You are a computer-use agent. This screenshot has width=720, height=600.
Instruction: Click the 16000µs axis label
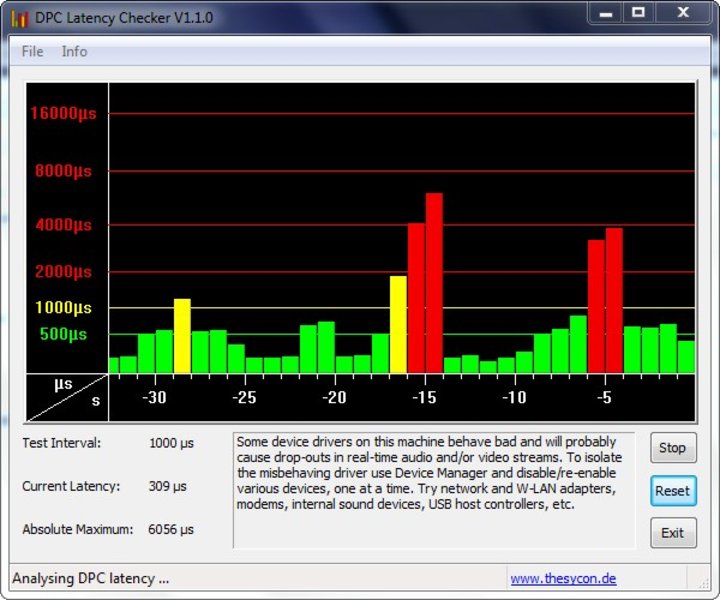[63, 113]
